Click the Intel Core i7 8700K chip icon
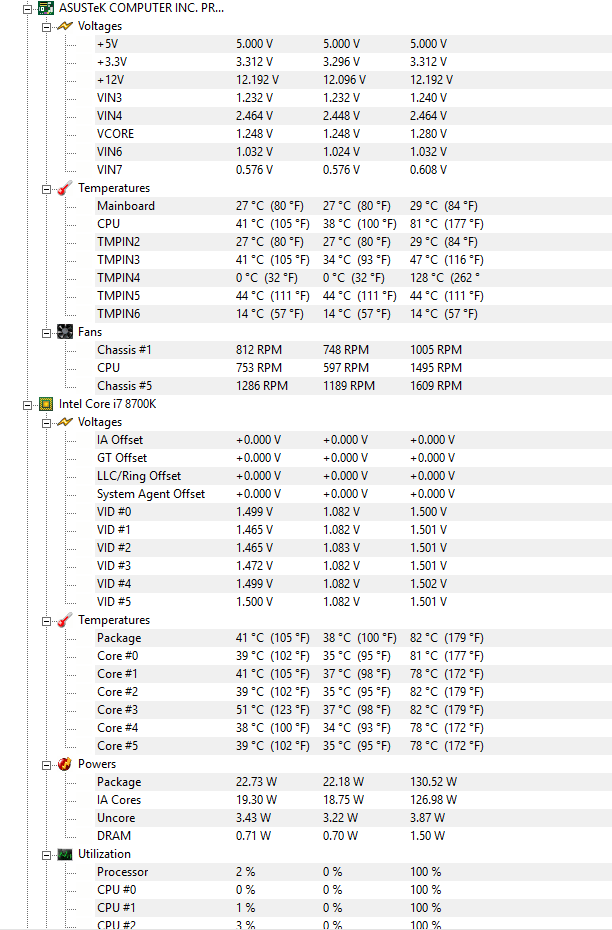 coord(46,404)
